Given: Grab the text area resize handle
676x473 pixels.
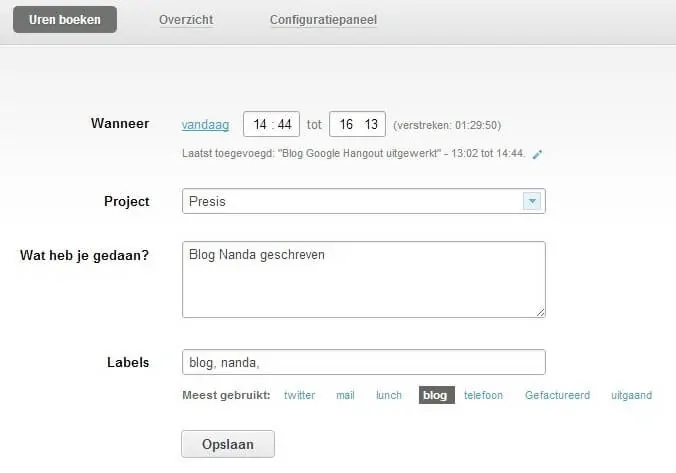Looking at the screenshot, I should tap(540, 313).
